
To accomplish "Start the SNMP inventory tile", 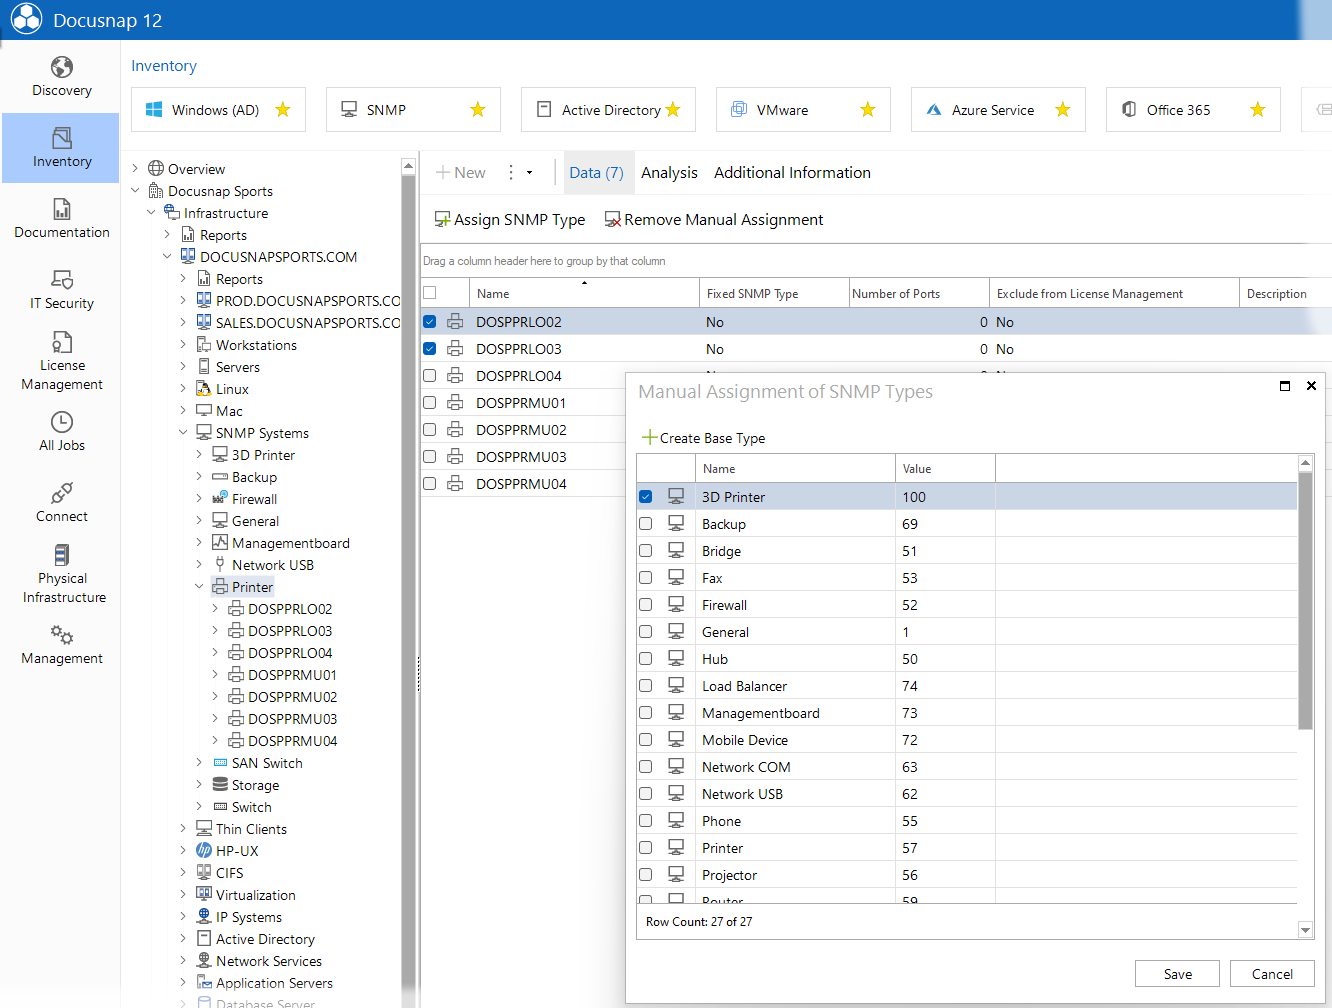I will 413,110.
